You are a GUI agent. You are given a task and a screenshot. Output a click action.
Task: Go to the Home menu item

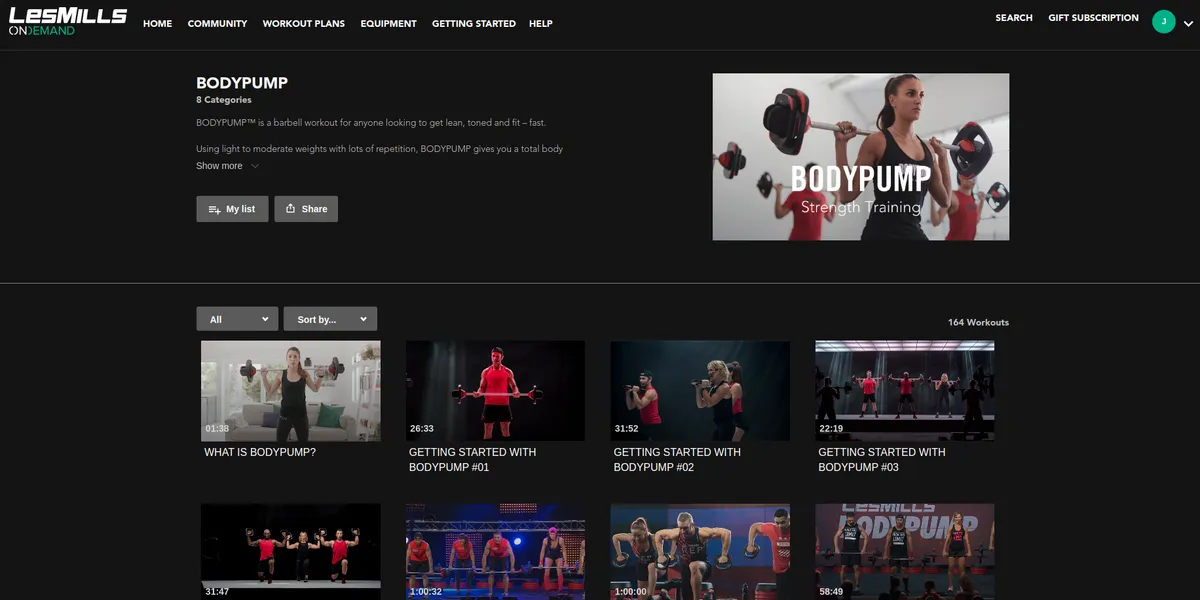158,23
